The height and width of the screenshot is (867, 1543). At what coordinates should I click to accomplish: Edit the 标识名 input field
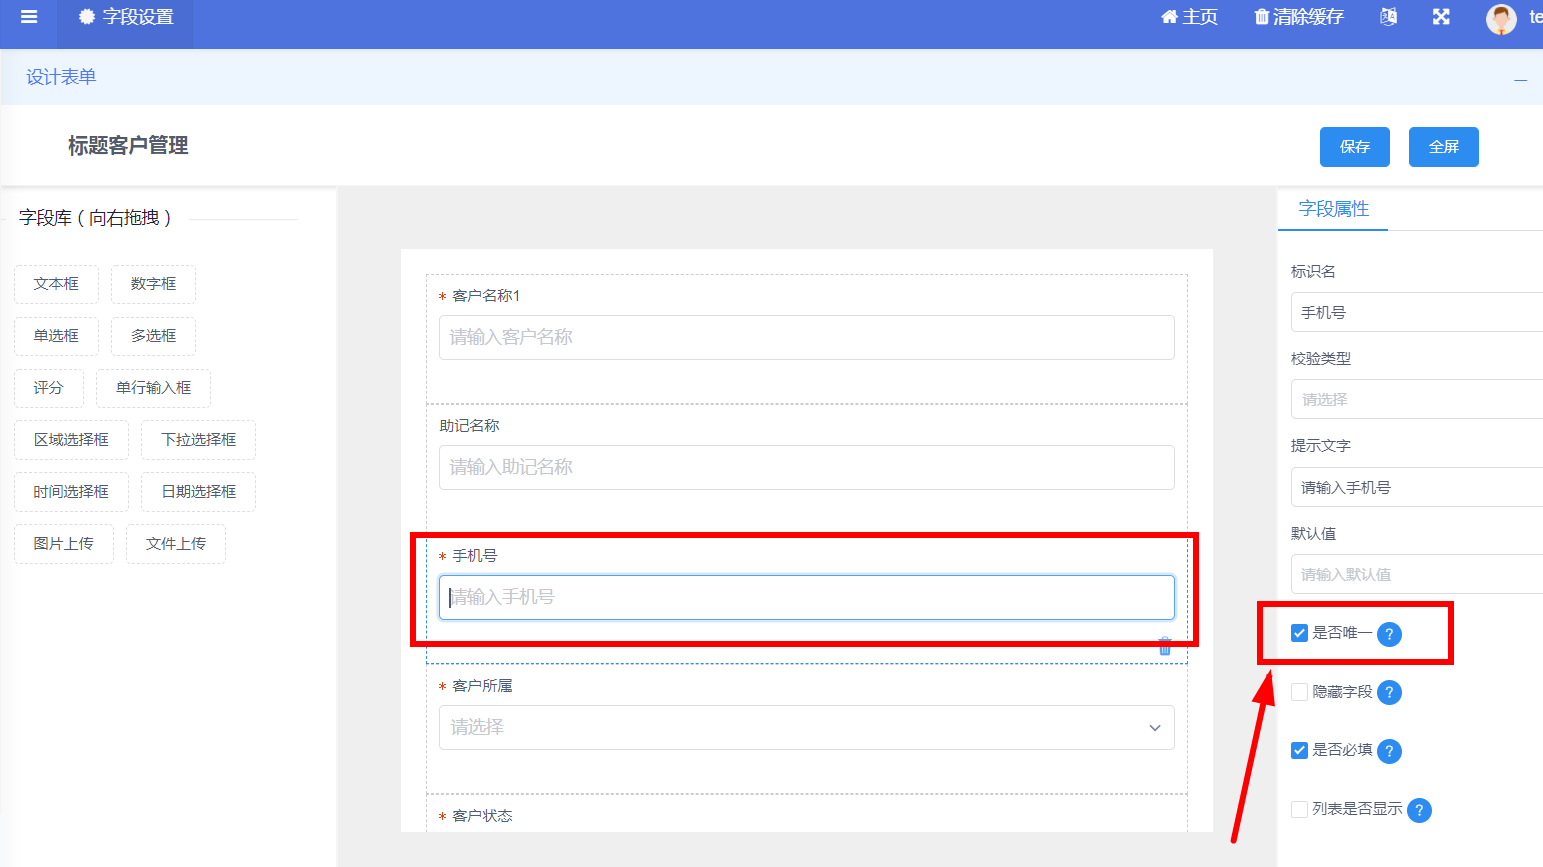pyautogui.click(x=1417, y=313)
